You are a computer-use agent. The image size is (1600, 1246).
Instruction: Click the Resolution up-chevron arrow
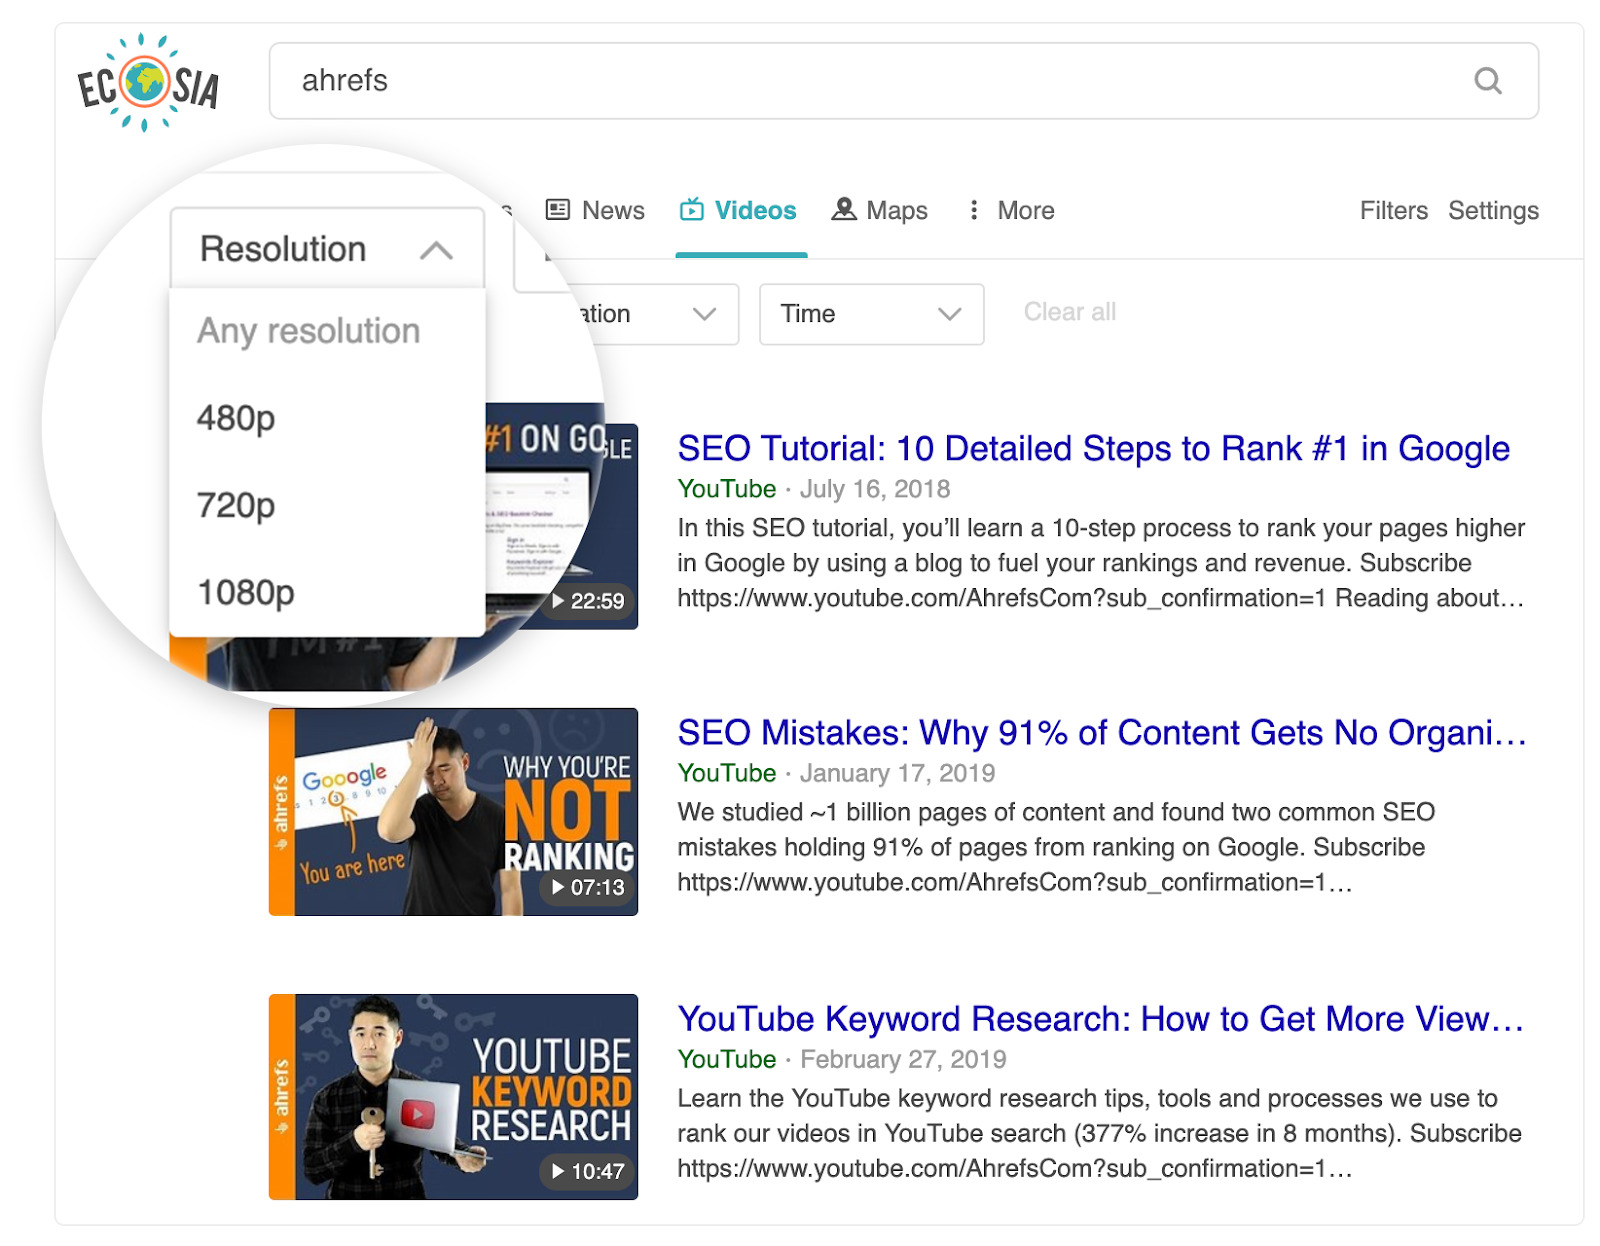point(436,250)
